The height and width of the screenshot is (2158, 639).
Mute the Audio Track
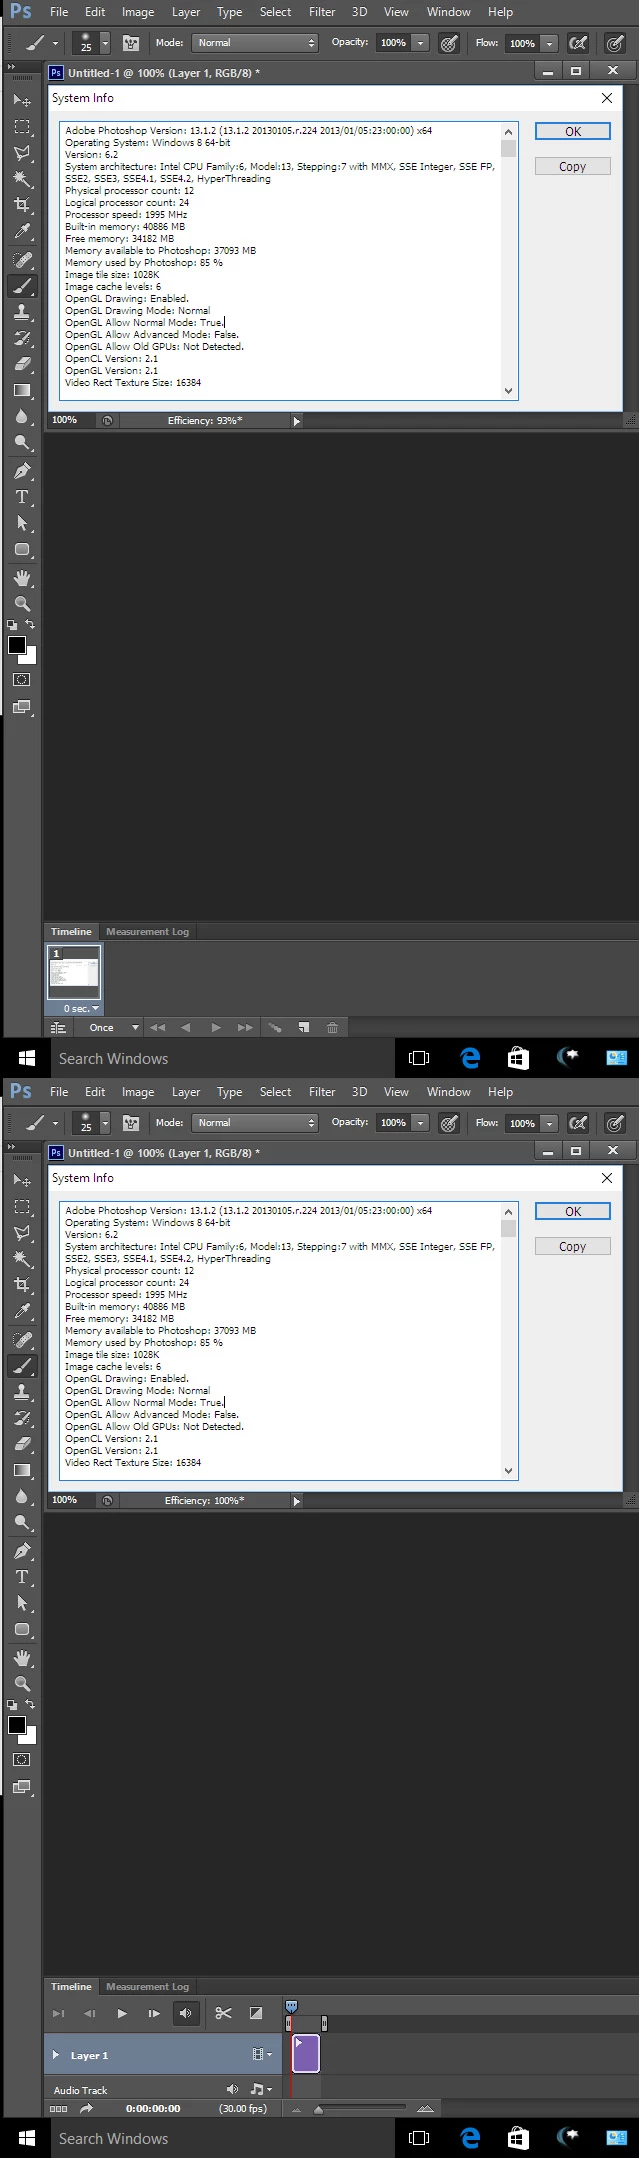click(232, 2089)
